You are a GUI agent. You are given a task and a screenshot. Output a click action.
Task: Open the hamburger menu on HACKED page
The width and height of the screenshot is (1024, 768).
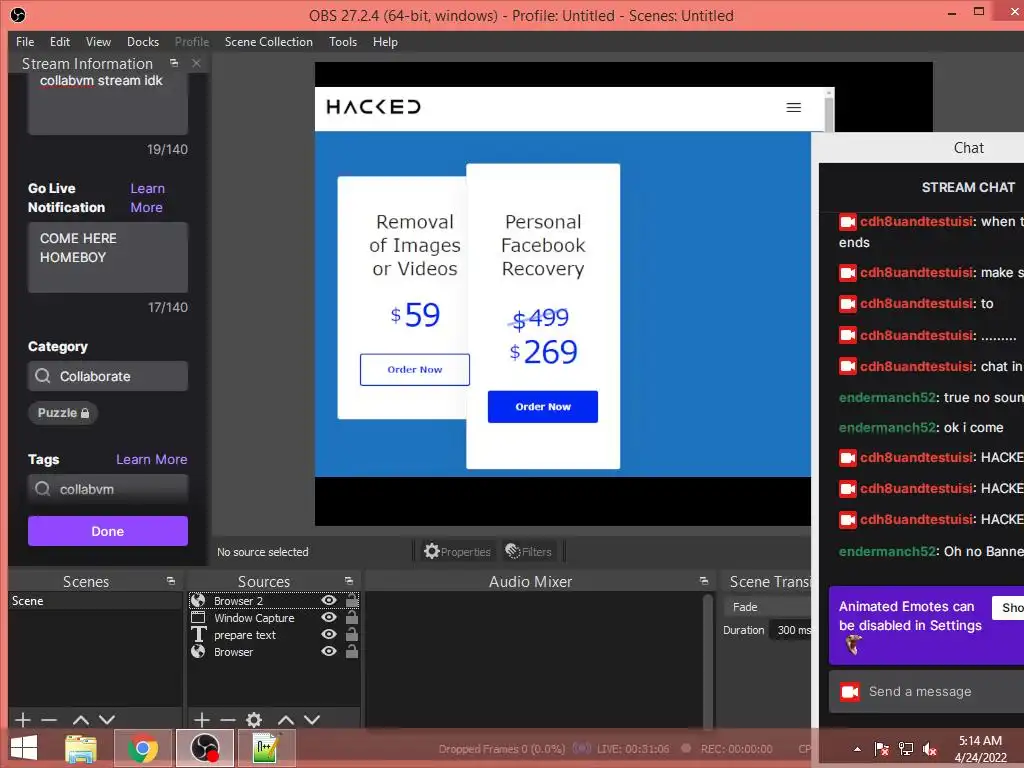tap(793, 108)
